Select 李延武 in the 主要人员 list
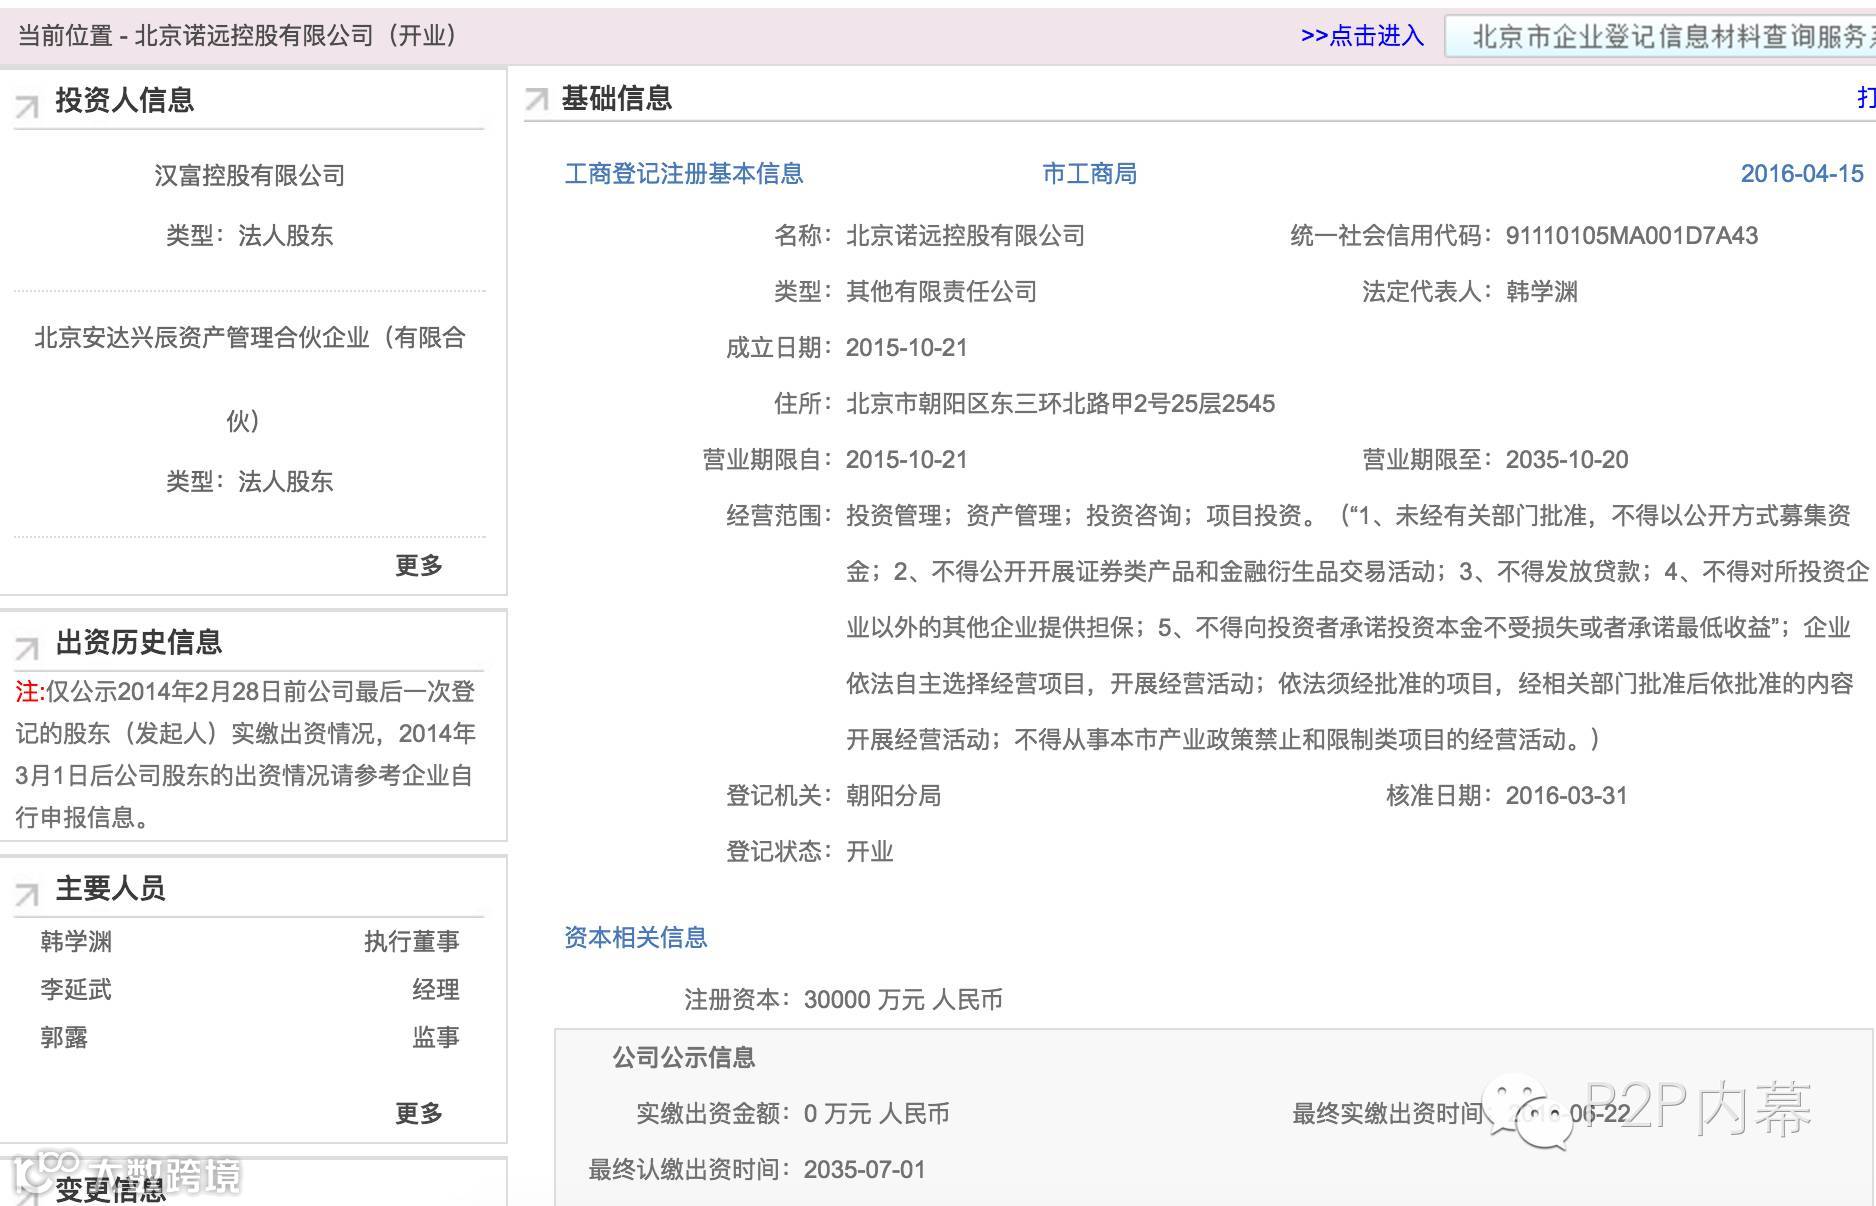 pos(76,990)
